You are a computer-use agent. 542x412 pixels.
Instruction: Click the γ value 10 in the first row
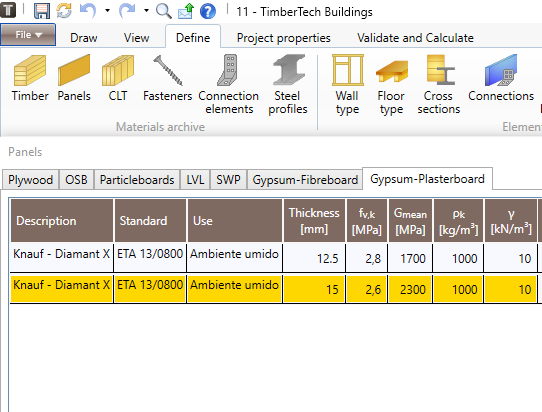click(x=511, y=258)
